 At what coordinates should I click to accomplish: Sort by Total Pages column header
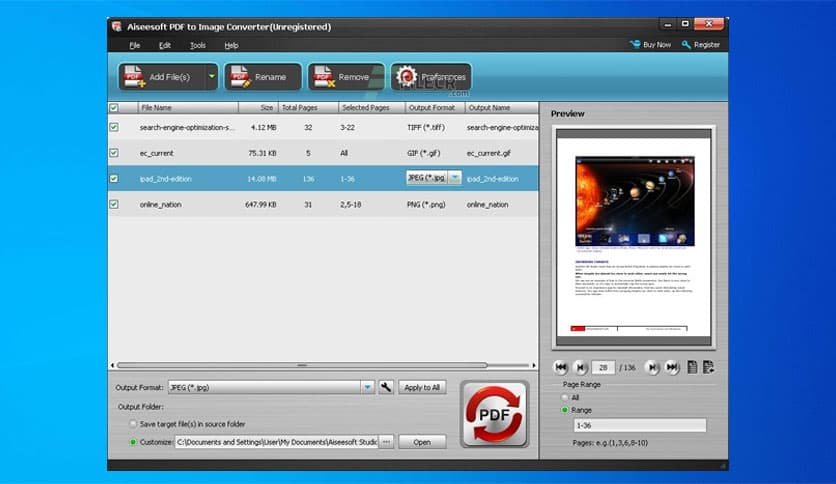click(309, 108)
